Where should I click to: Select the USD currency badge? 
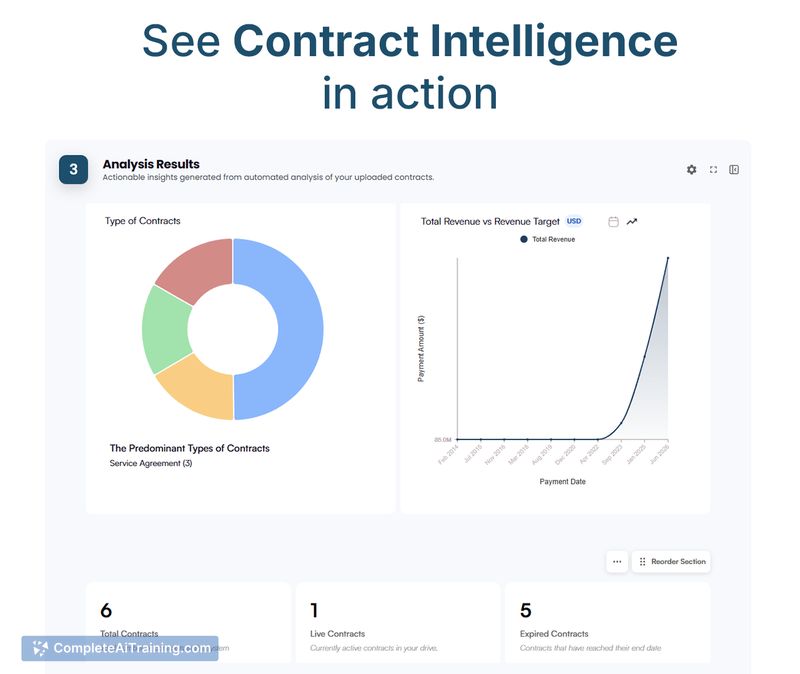pos(574,221)
